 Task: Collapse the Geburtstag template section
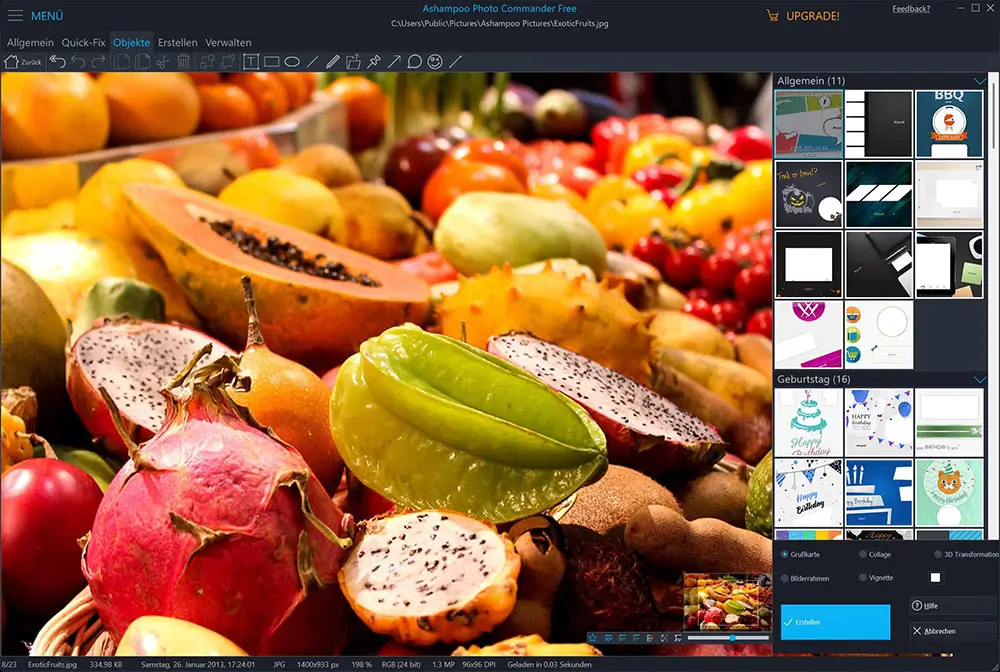point(980,380)
